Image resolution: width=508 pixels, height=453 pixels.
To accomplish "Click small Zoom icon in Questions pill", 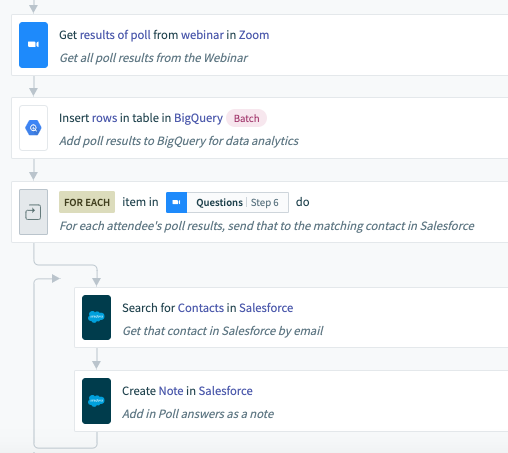I will 177,202.
